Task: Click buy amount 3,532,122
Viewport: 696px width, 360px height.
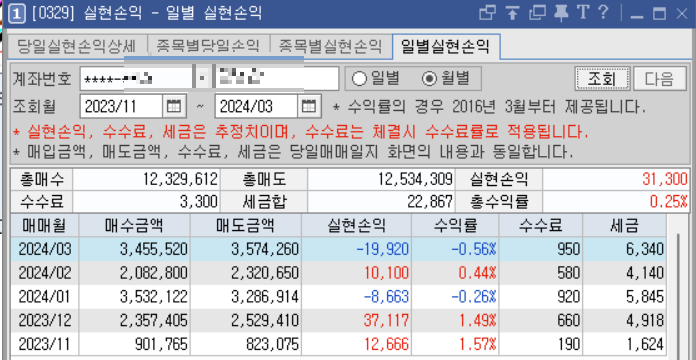Action: [x=154, y=297]
